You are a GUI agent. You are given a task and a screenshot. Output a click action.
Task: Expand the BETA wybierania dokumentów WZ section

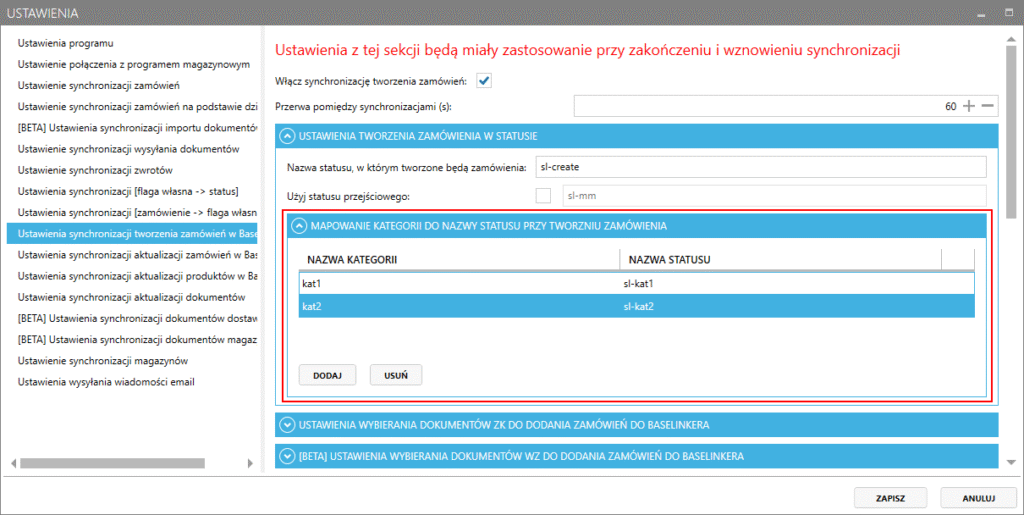[287, 456]
